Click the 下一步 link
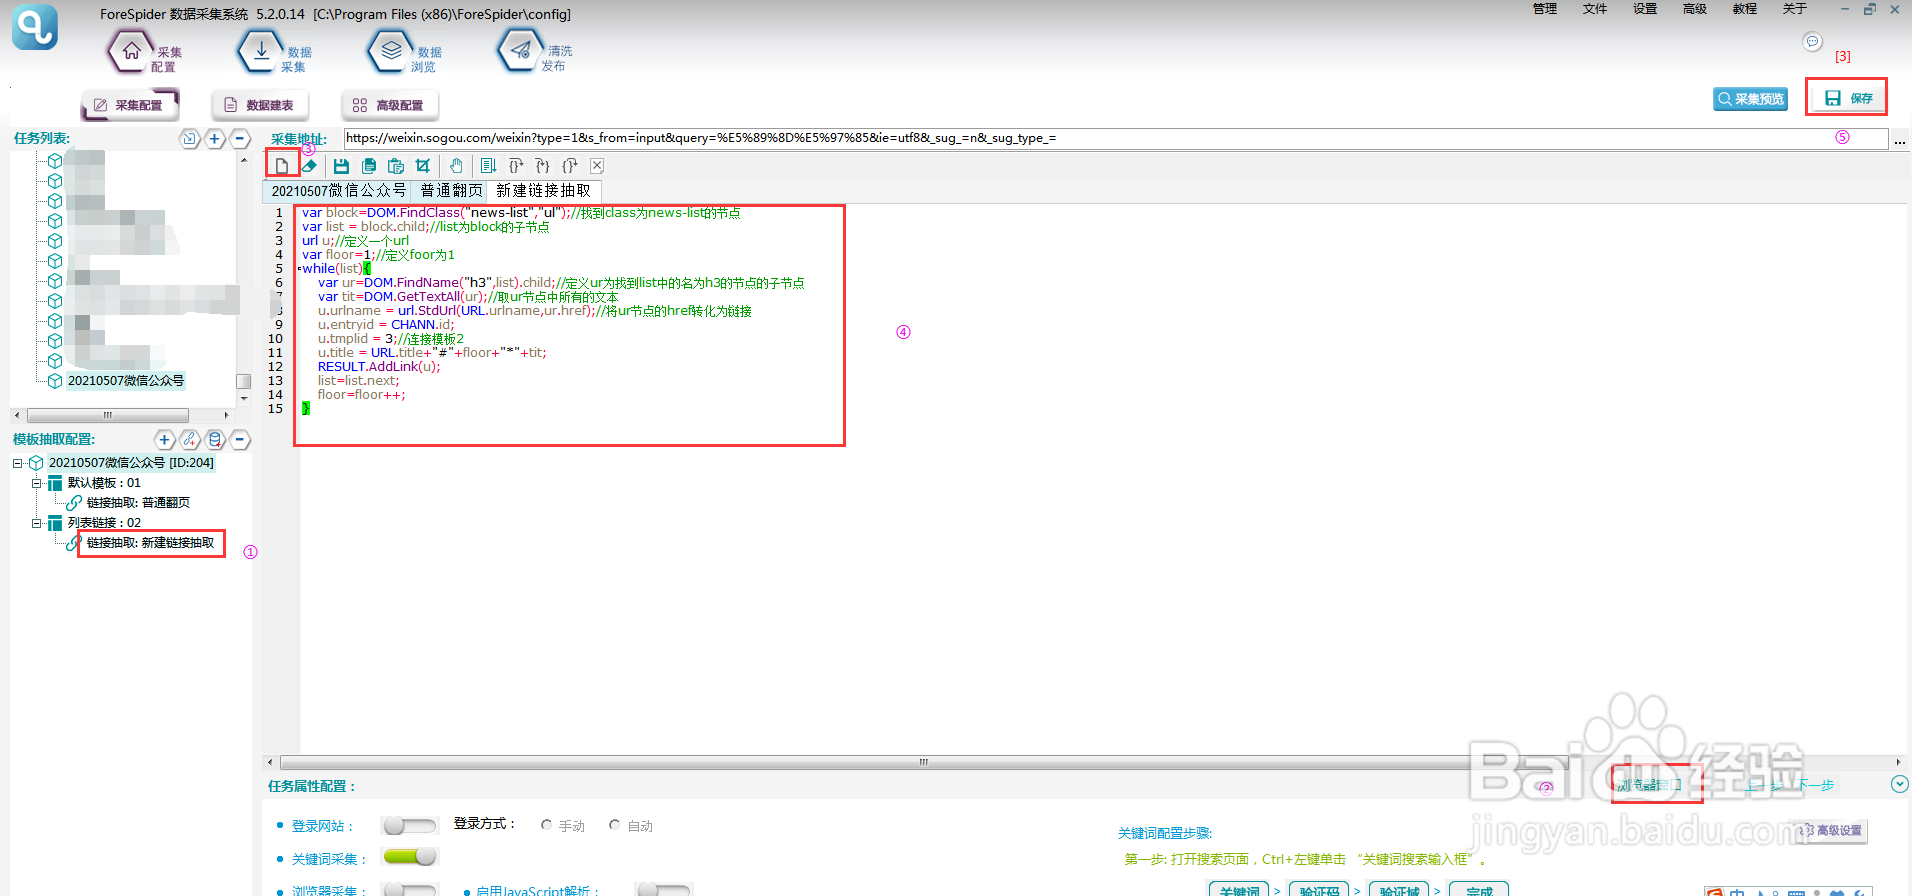Image resolution: width=1912 pixels, height=896 pixels. click(x=1816, y=785)
